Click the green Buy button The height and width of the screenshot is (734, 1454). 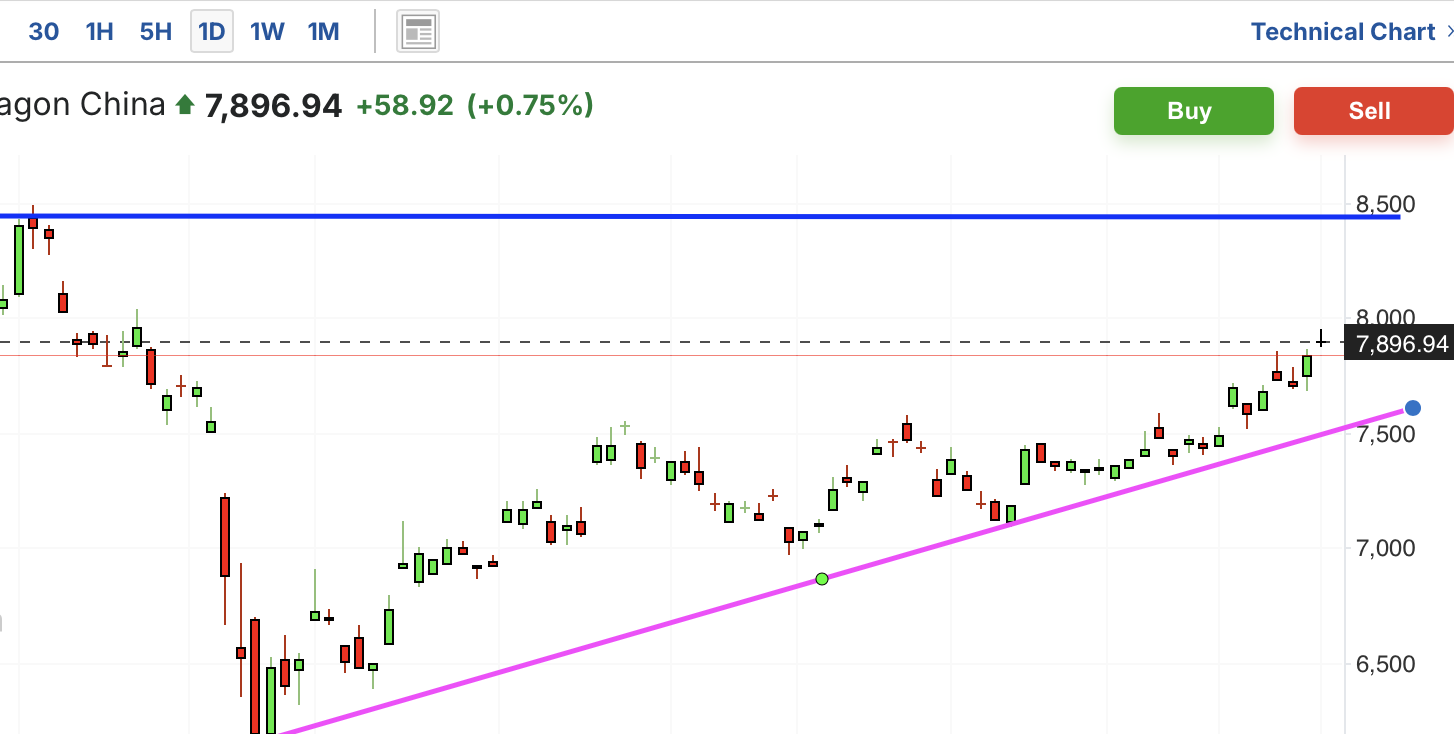point(1194,111)
